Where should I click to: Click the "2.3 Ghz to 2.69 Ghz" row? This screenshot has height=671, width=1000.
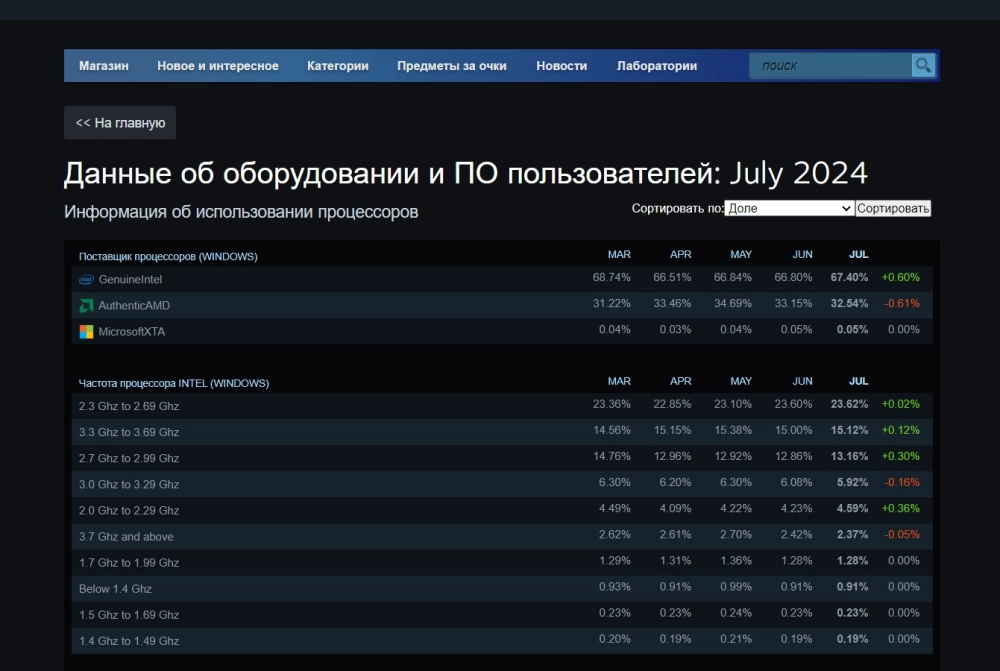(x=129, y=406)
